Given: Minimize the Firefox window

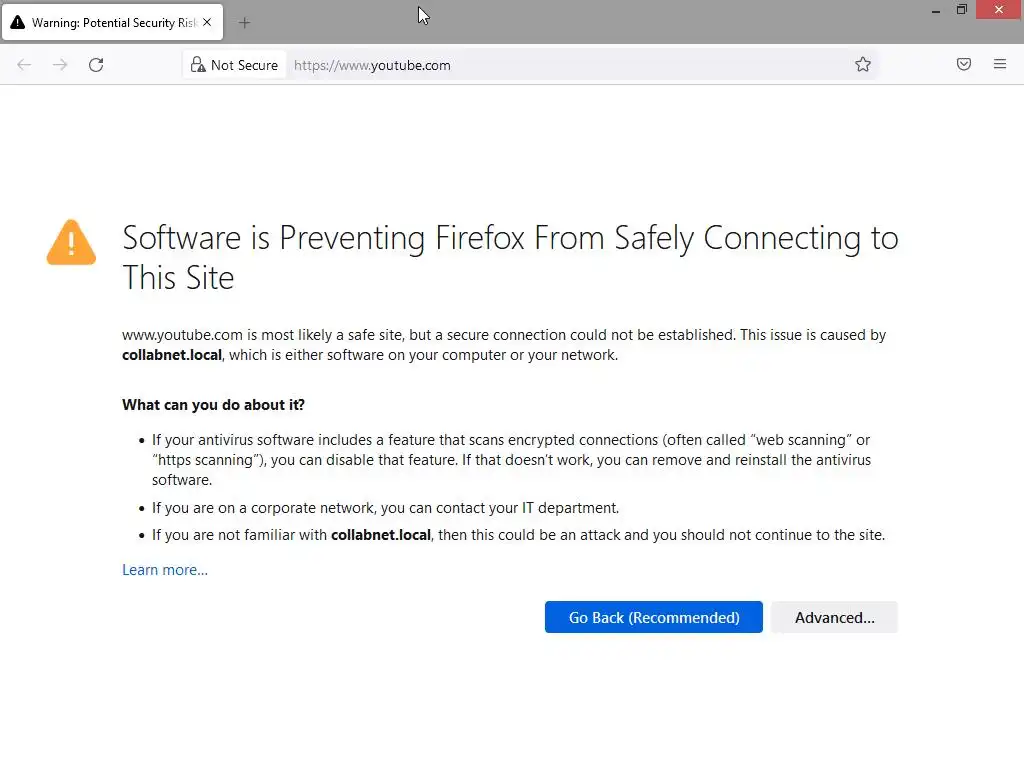Looking at the screenshot, I should [x=936, y=10].
